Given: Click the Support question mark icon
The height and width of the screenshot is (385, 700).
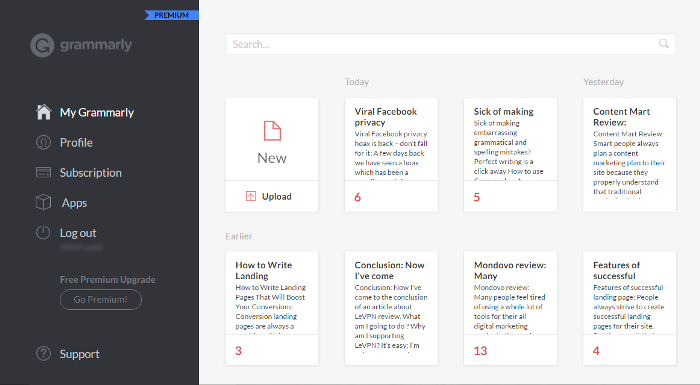Looking at the screenshot, I should click(x=43, y=353).
